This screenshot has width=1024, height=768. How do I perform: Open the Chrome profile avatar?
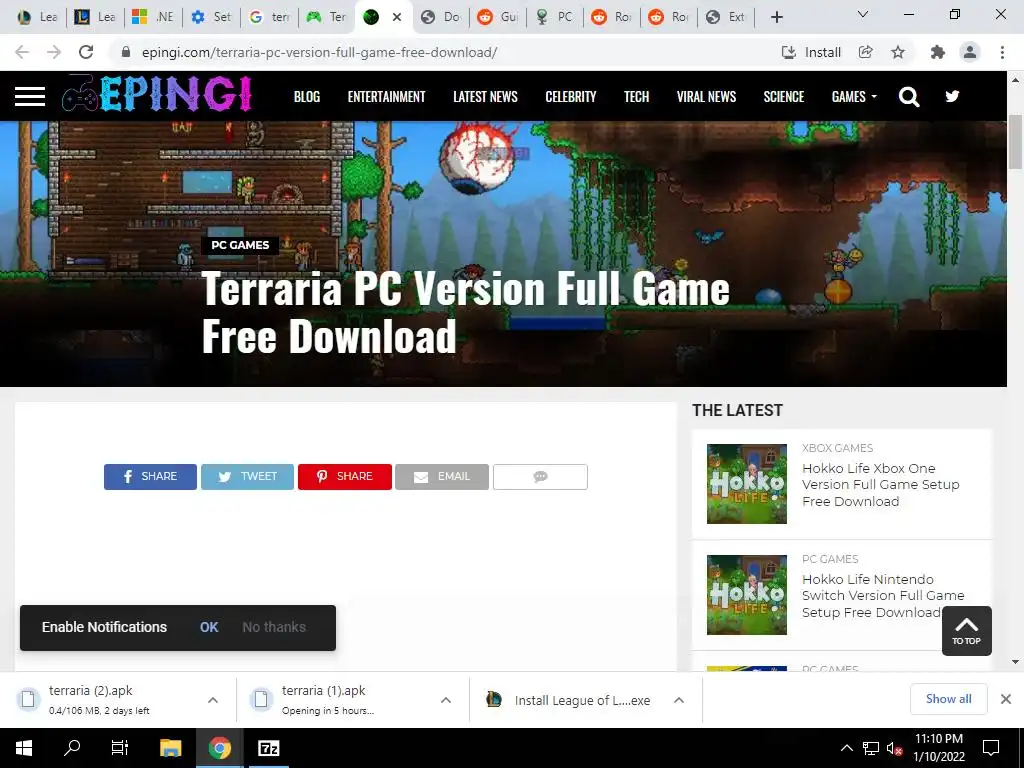[970, 52]
